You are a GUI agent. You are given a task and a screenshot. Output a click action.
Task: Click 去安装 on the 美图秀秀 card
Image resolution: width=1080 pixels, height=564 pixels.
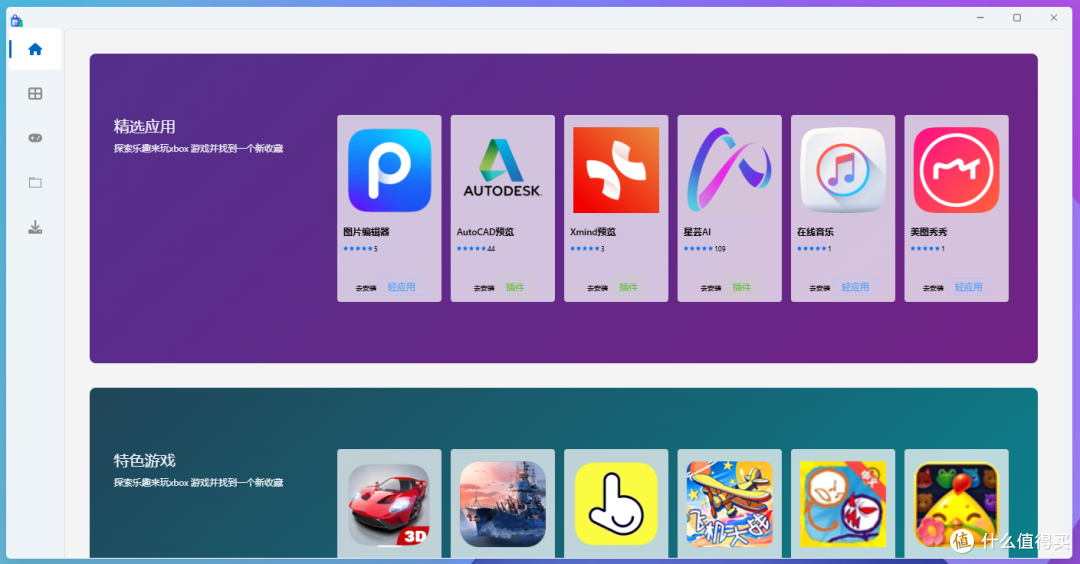pyautogui.click(x=933, y=288)
